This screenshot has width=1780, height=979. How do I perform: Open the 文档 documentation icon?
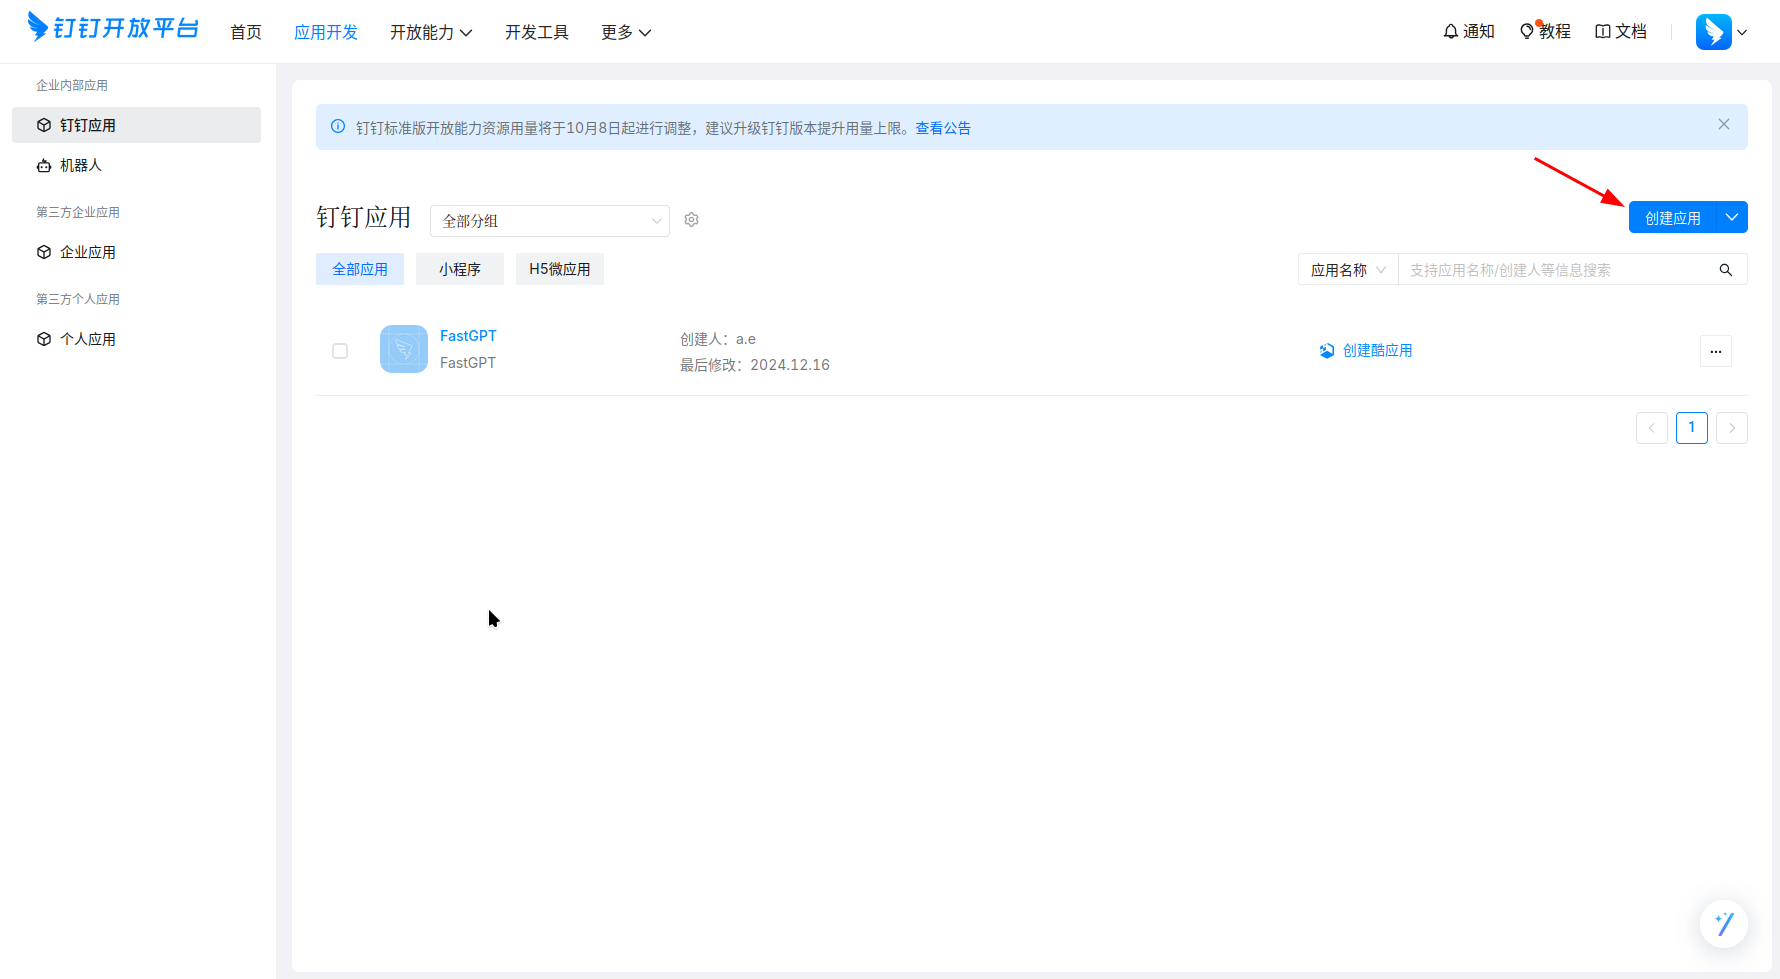pyautogui.click(x=1603, y=31)
